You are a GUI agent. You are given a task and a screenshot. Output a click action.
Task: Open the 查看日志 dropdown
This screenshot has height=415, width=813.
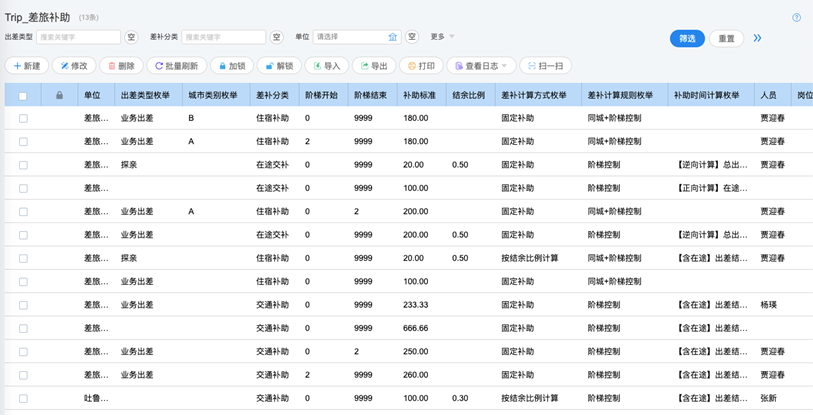click(x=481, y=66)
